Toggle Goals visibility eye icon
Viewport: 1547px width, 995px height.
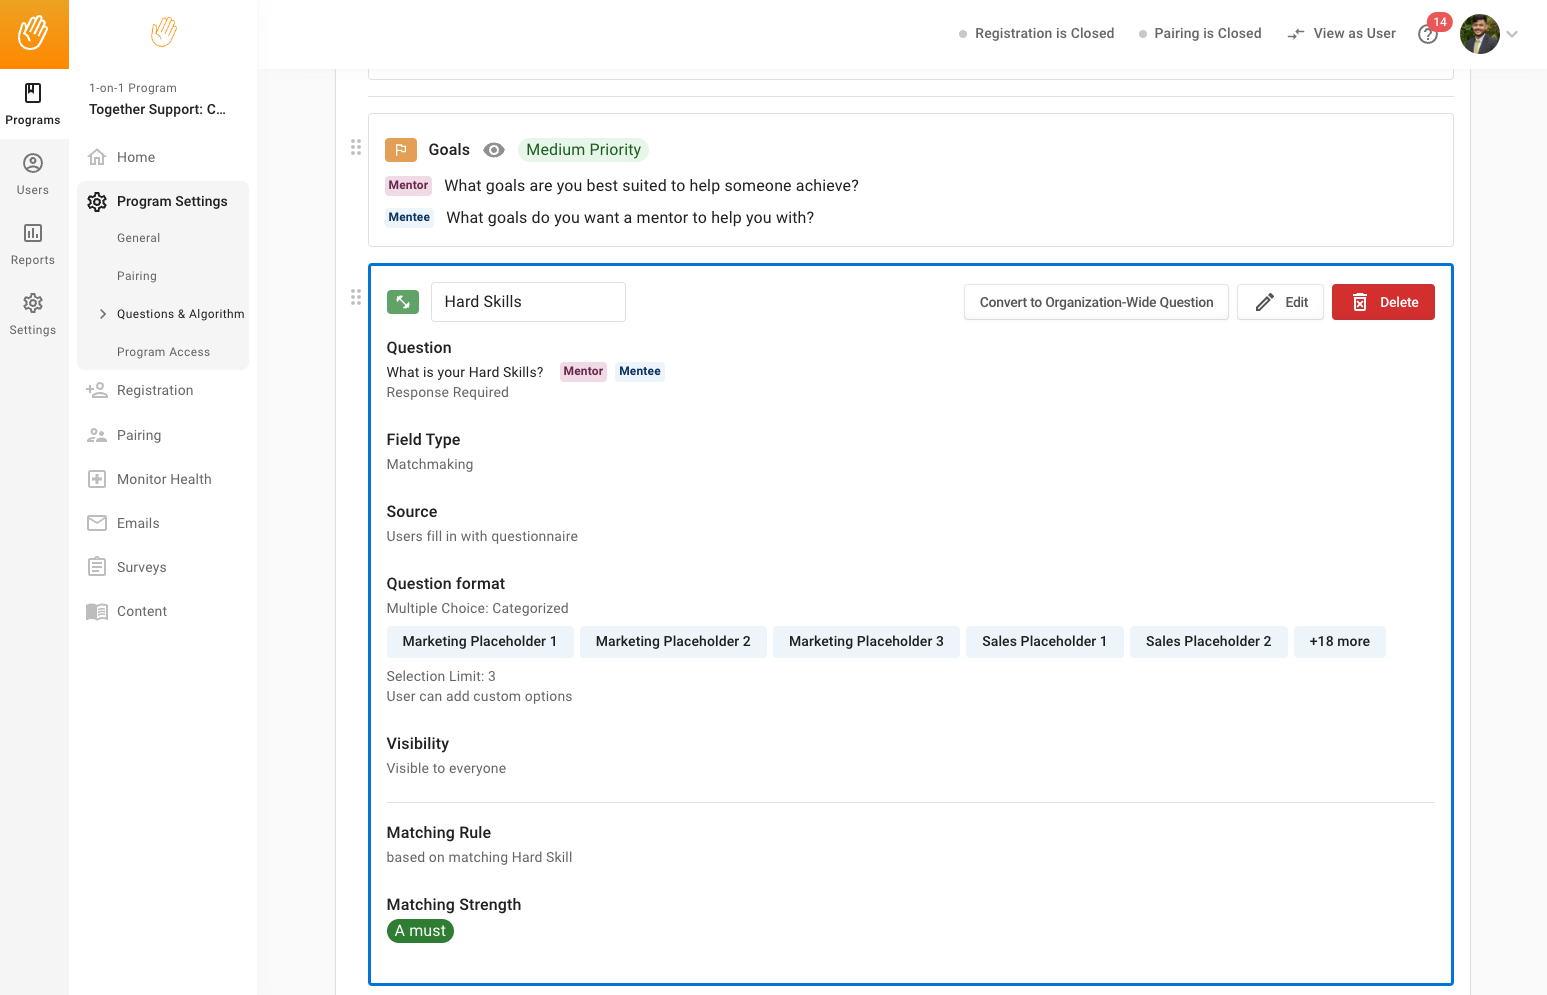pyautogui.click(x=494, y=150)
